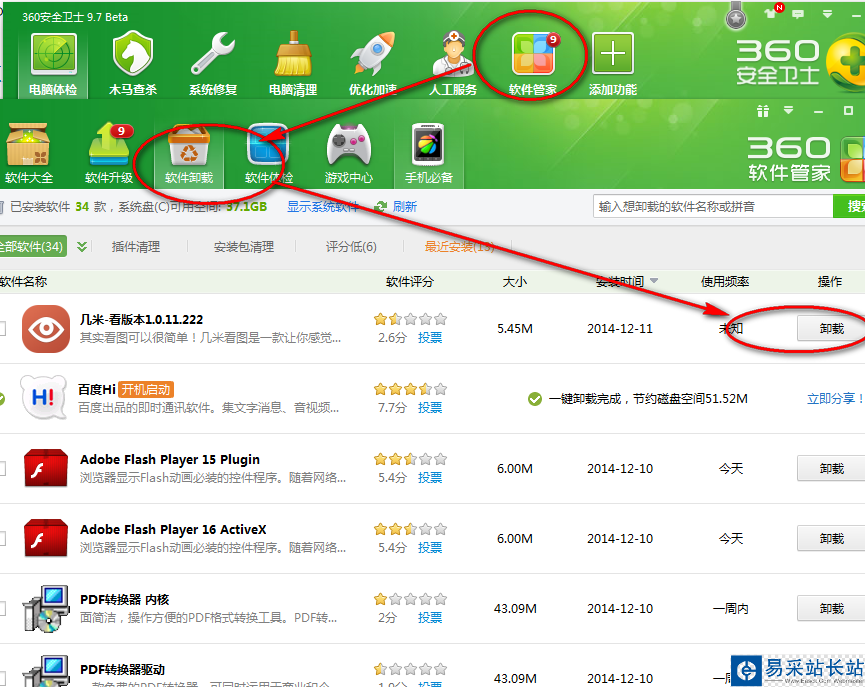Image resolution: width=865 pixels, height=687 pixels.
Task: Click 立即分享 link for 百度Hi
Action: point(834,398)
